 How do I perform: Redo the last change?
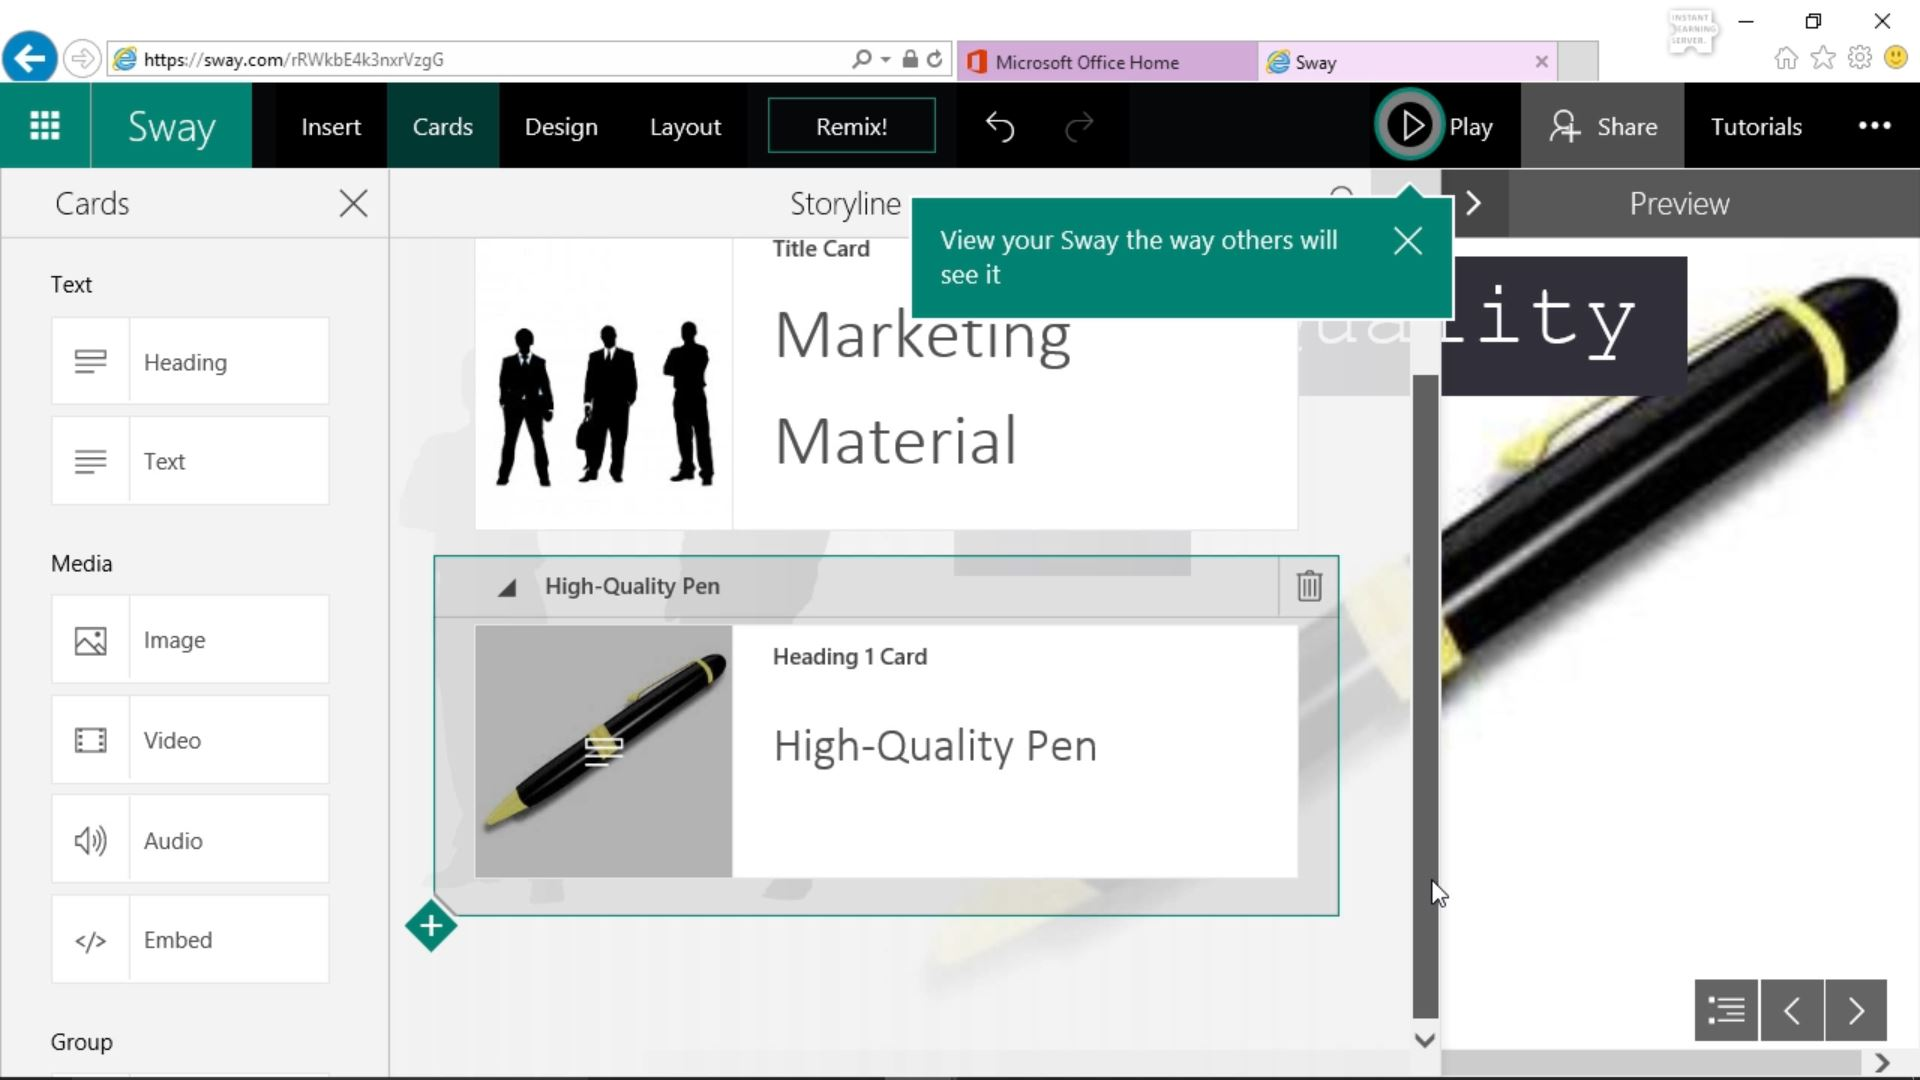[x=1081, y=126]
